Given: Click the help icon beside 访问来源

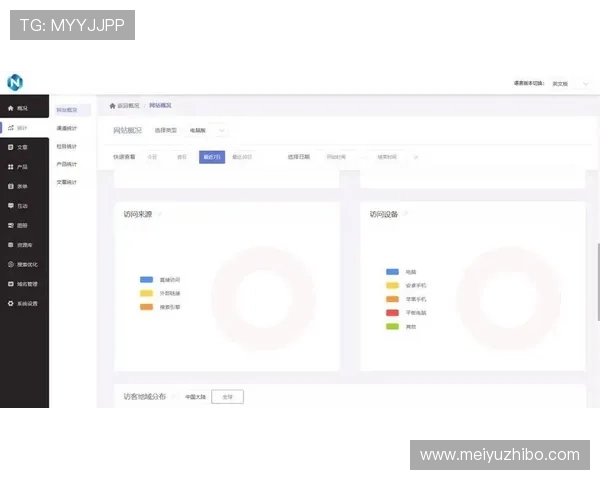Looking at the screenshot, I should coord(160,214).
